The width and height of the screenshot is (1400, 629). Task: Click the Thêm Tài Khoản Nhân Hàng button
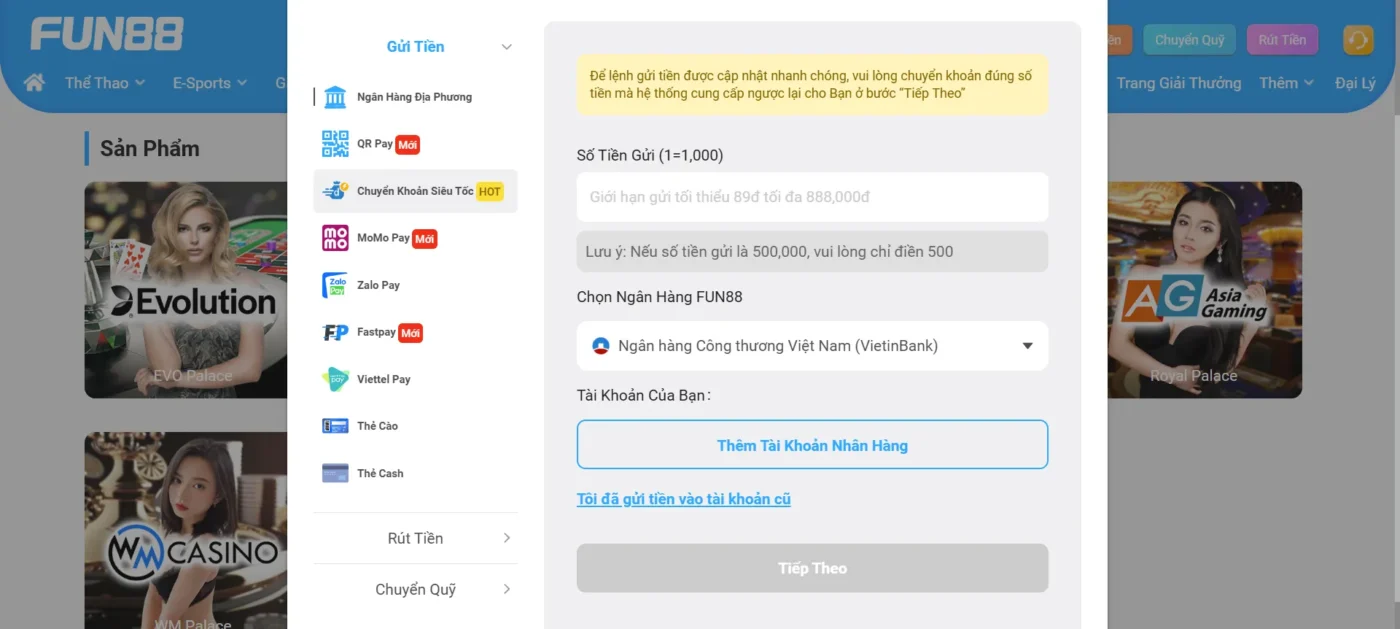tap(812, 445)
